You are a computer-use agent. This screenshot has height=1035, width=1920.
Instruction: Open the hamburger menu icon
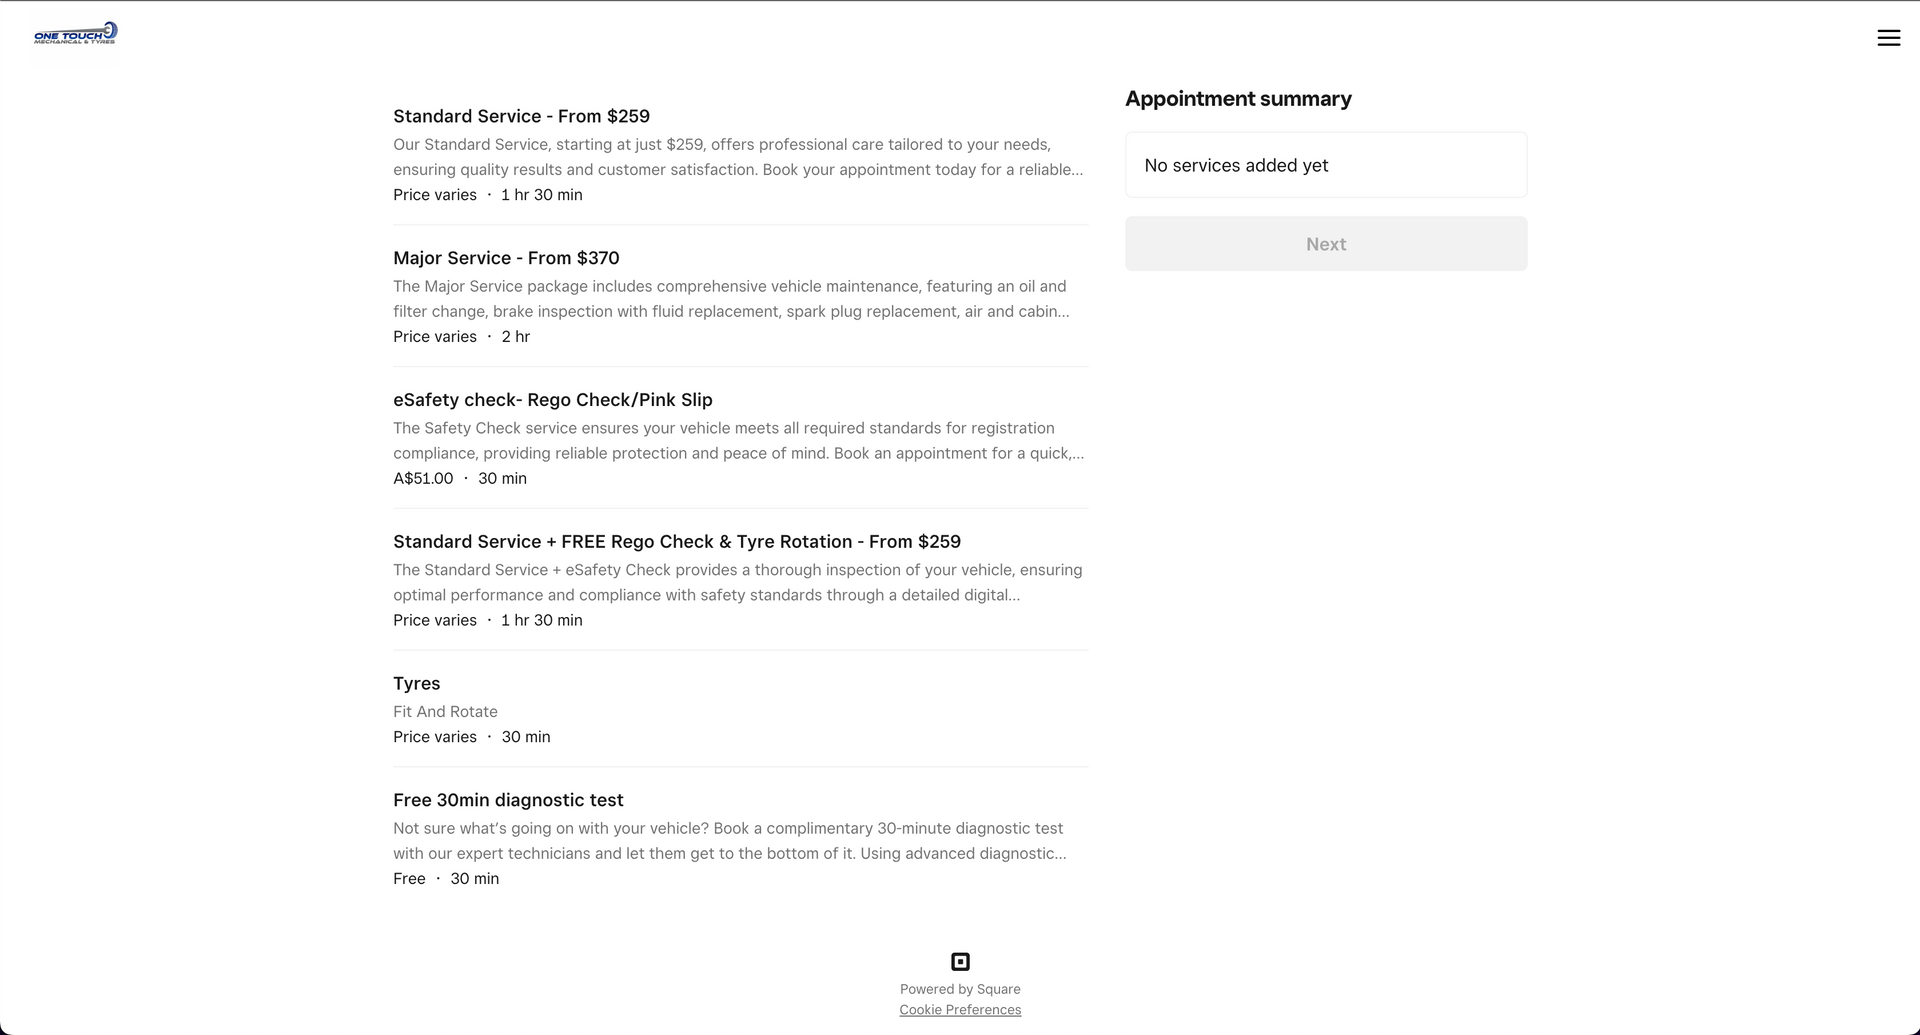[1888, 38]
